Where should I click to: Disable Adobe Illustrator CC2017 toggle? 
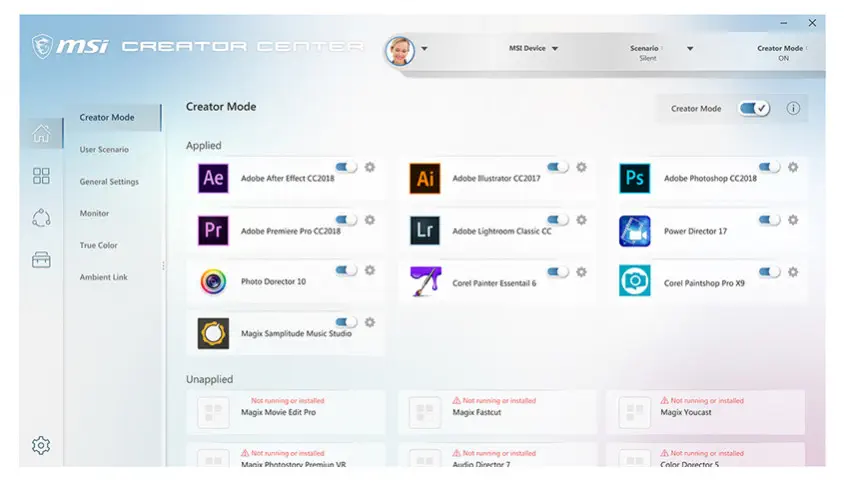point(557,167)
